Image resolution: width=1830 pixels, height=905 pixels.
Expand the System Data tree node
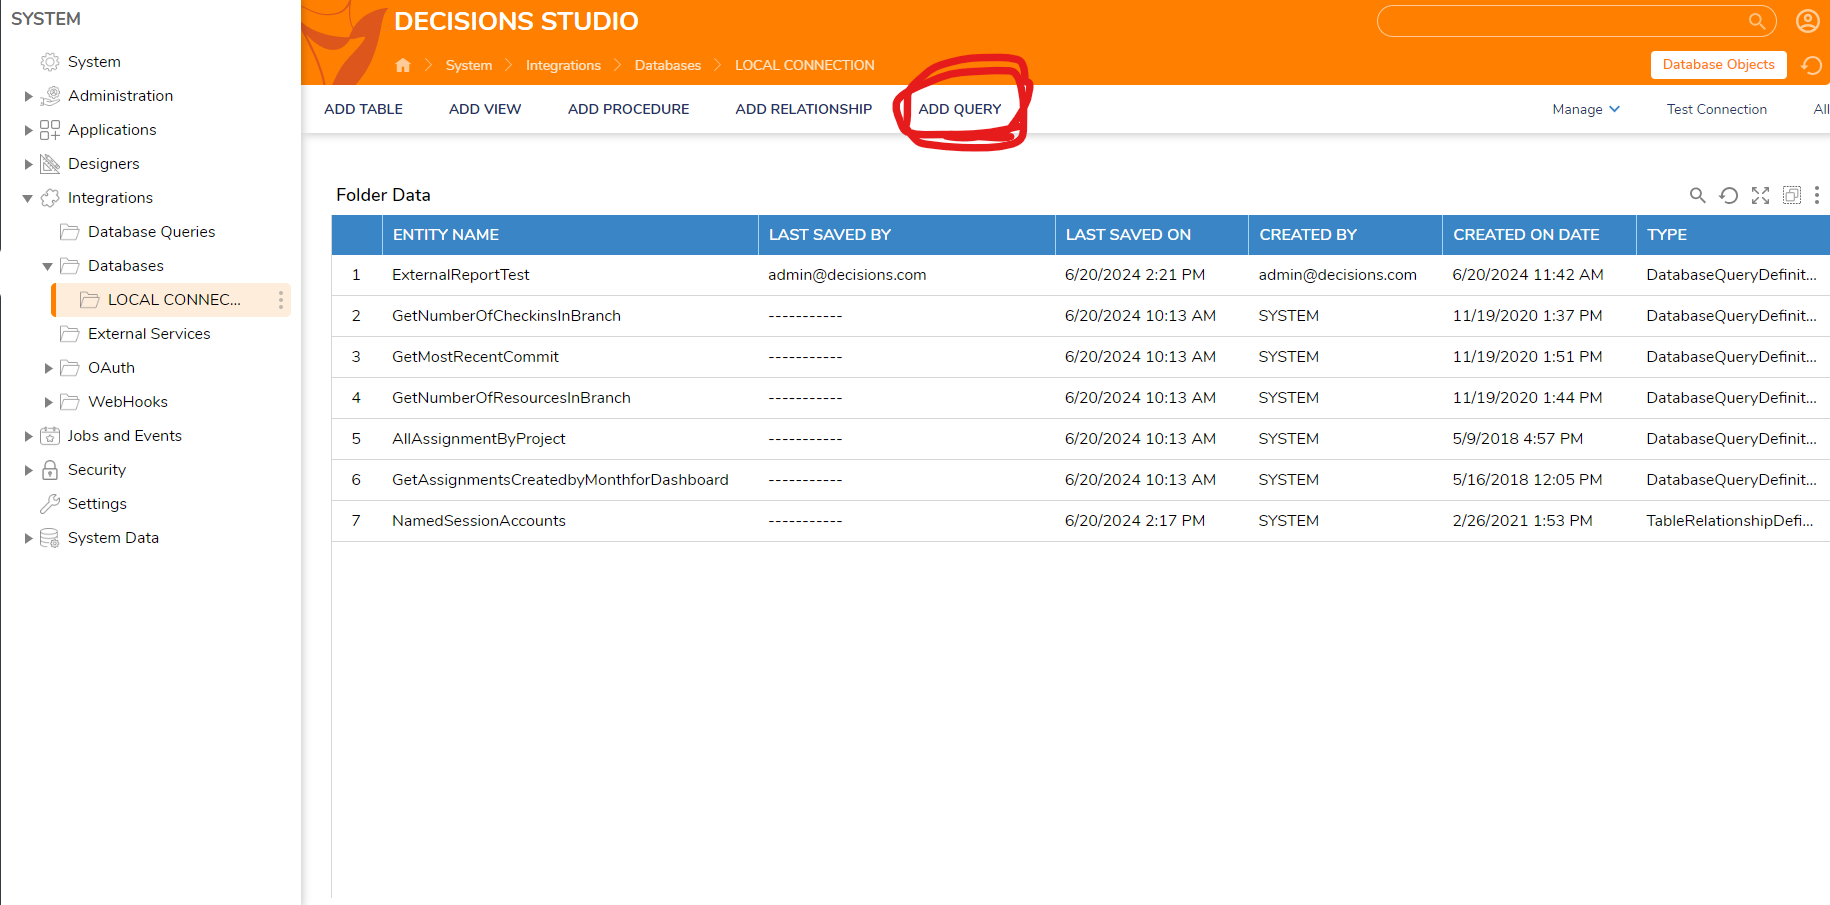28,538
